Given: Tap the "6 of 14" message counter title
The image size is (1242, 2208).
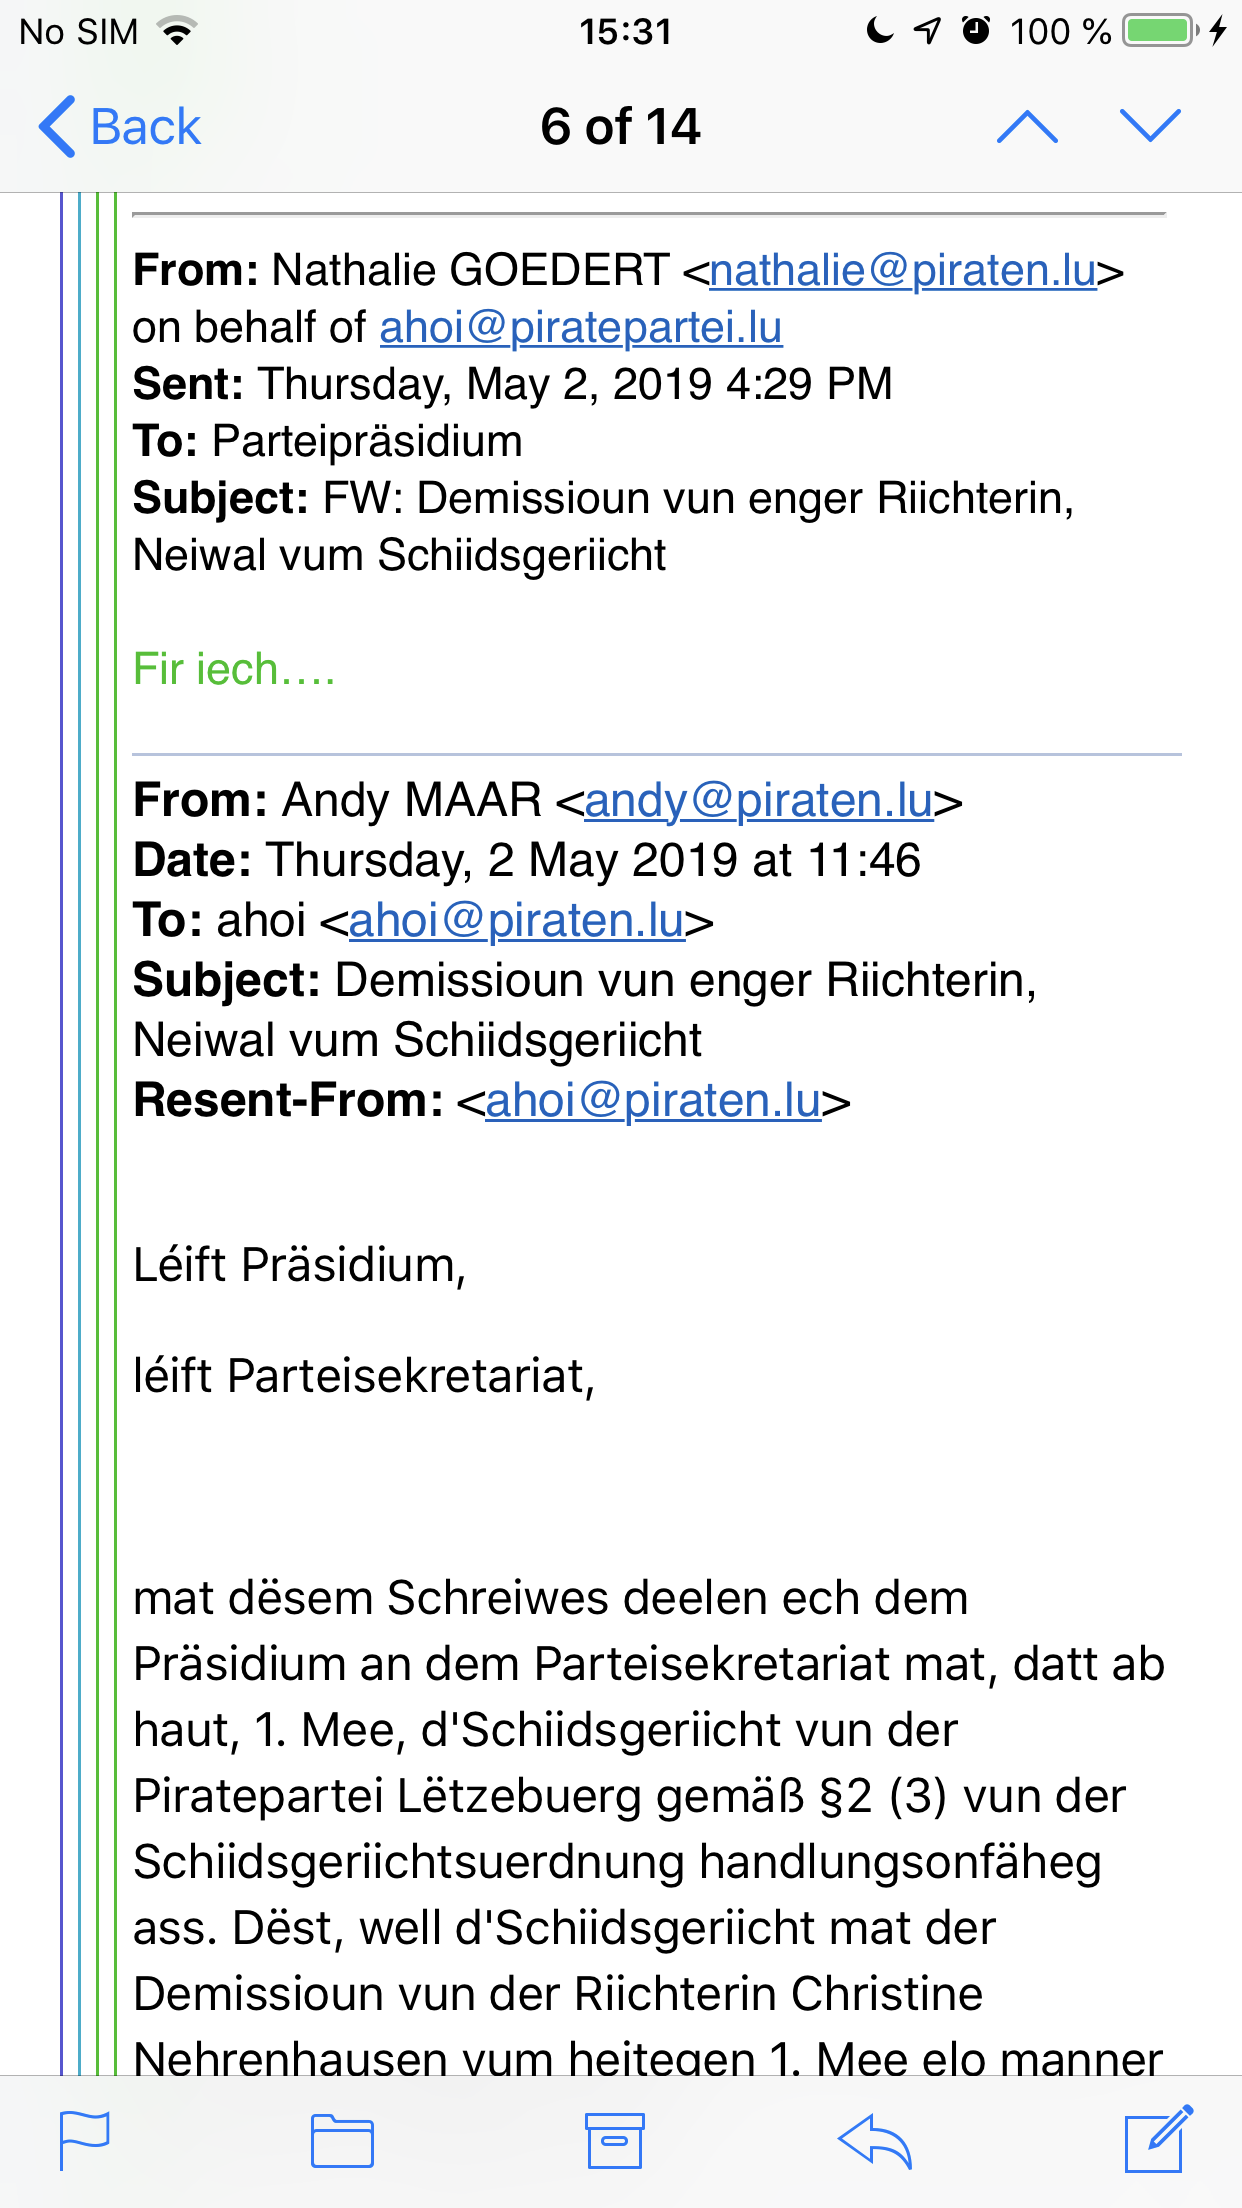Looking at the screenshot, I should pos(620,127).
